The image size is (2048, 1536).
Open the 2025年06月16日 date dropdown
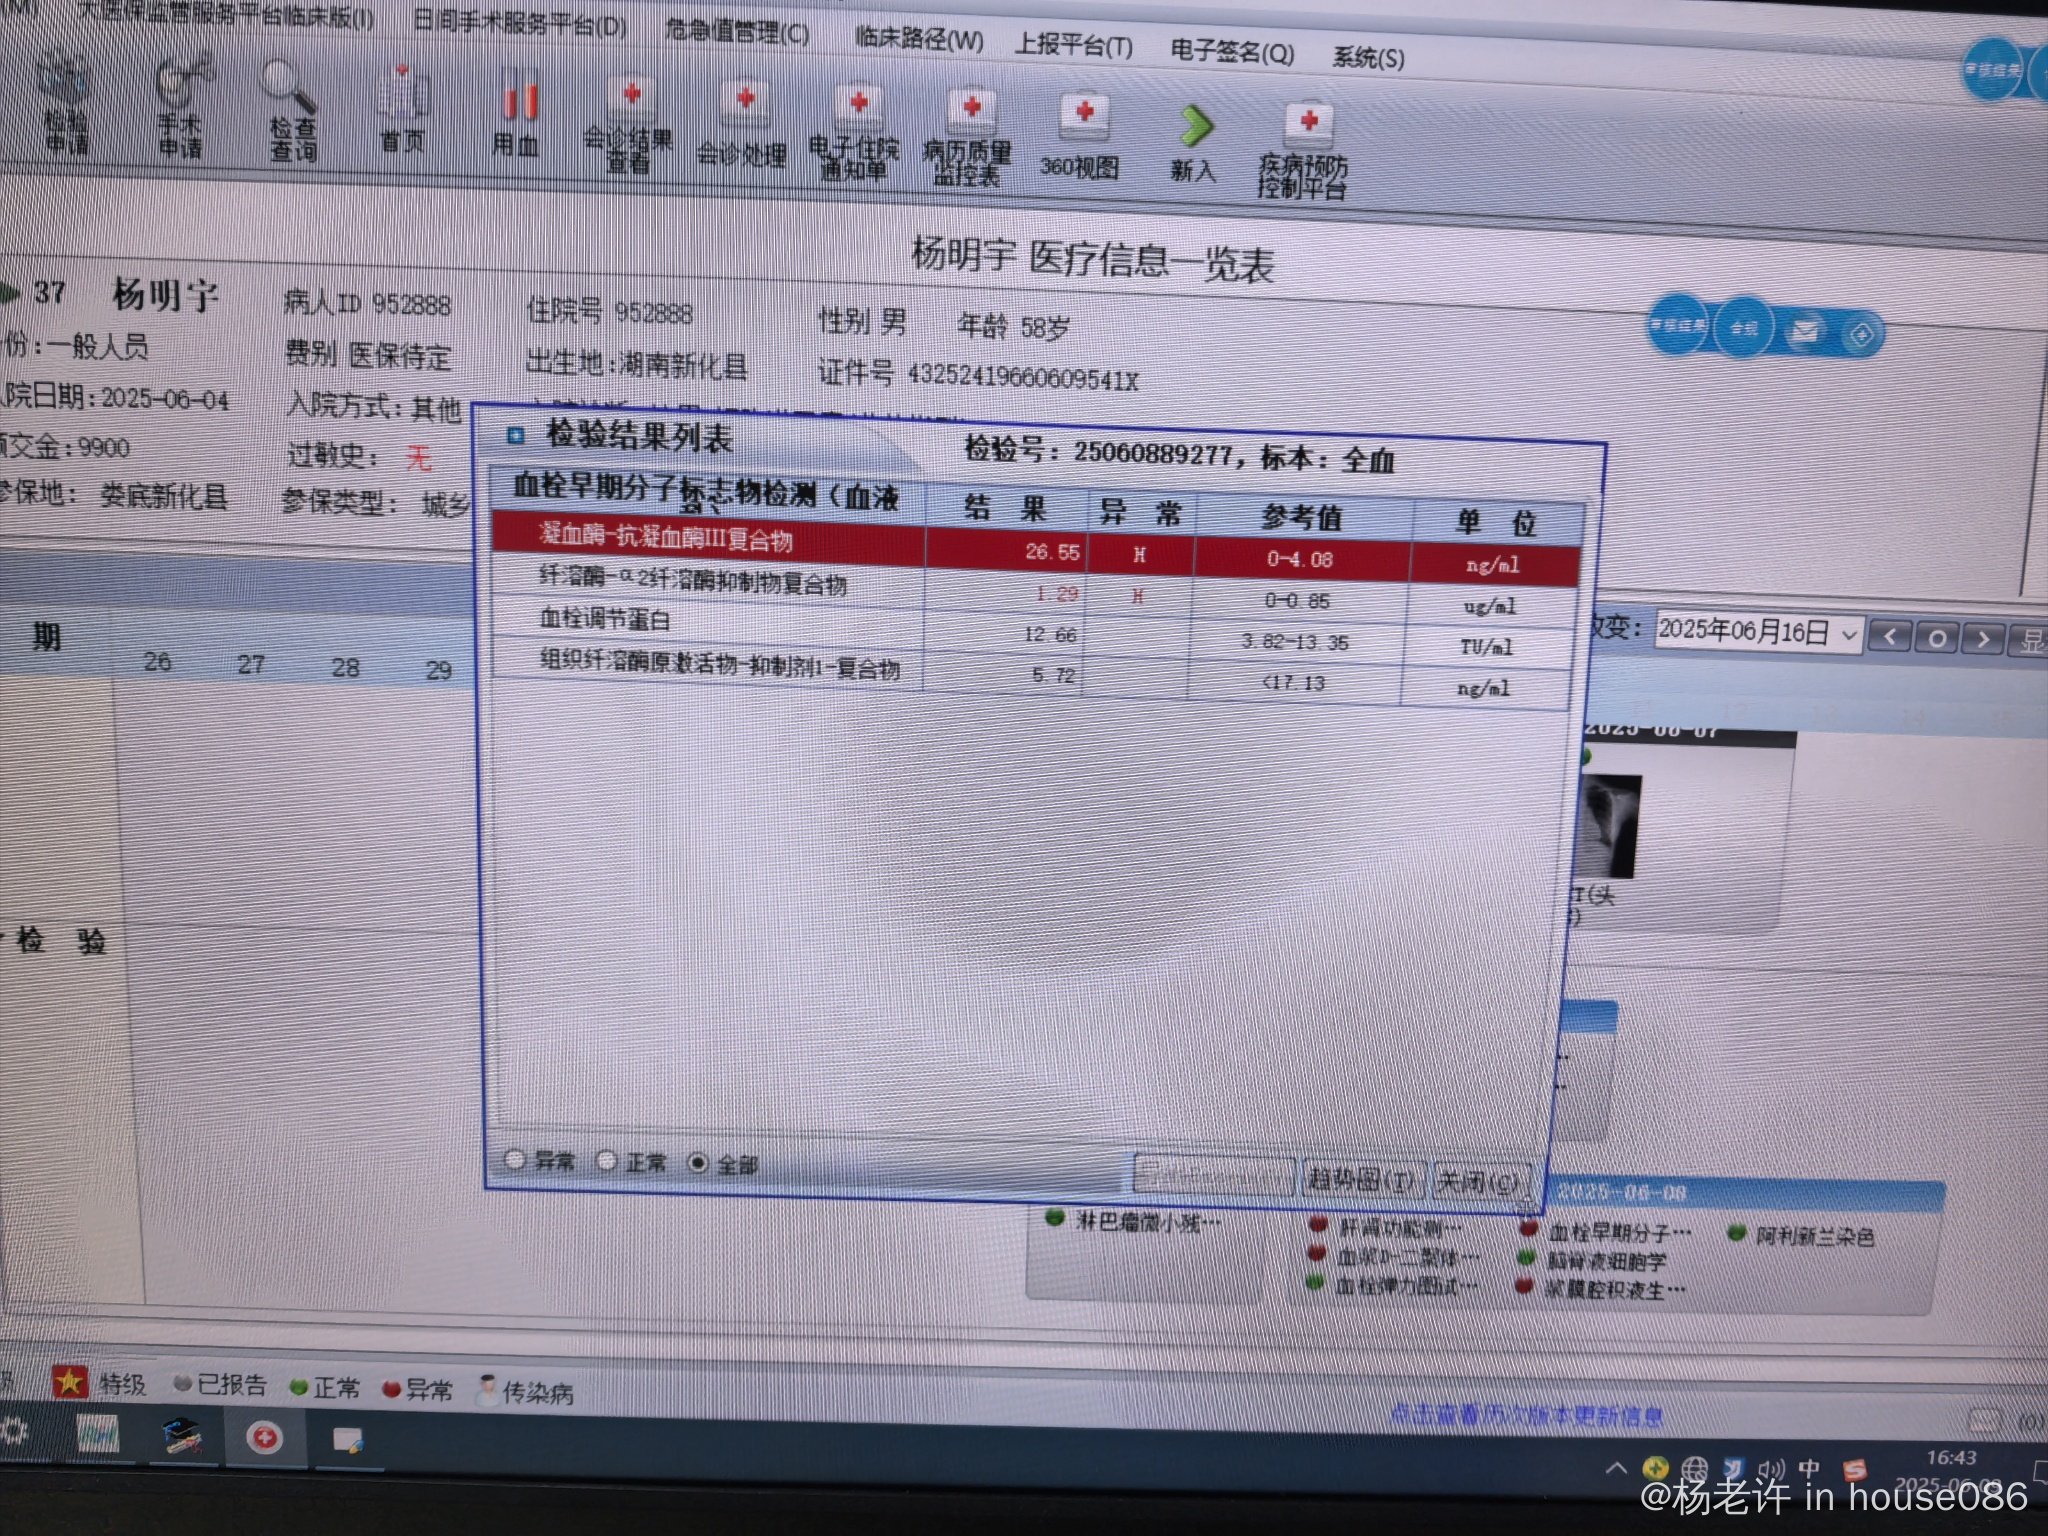point(1850,635)
